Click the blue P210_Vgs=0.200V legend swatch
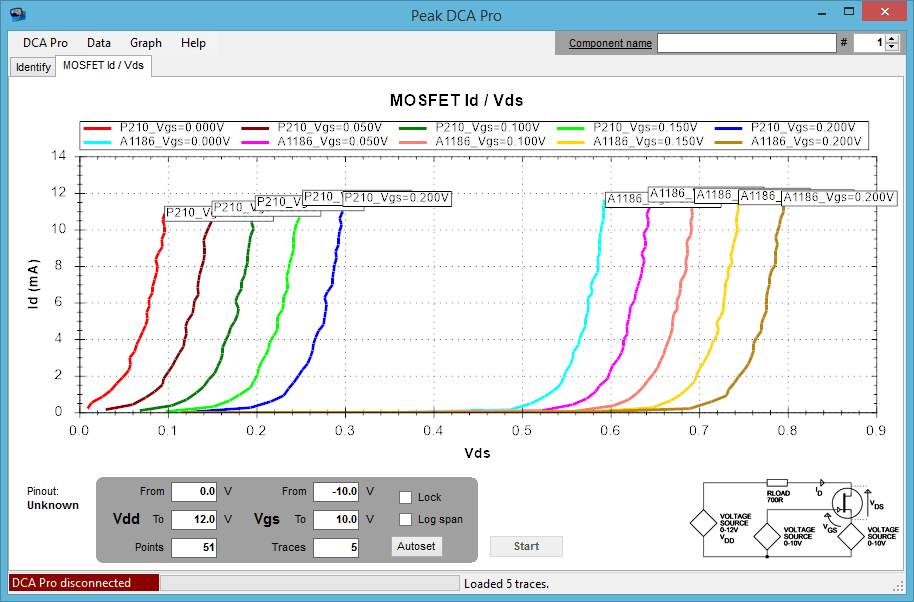The width and height of the screenshot is (914, 602). coord(729,128)
